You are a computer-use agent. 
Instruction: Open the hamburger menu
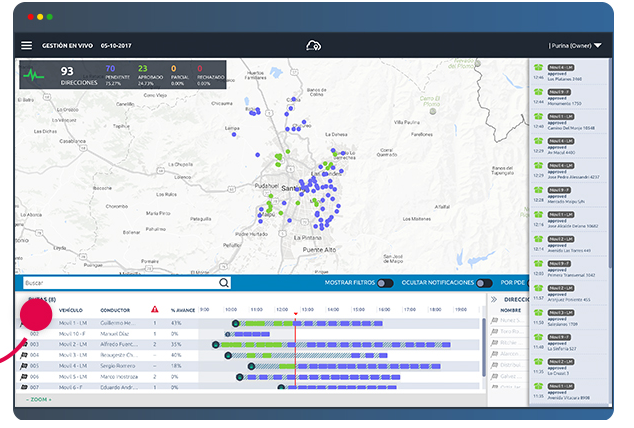point(27,45)
